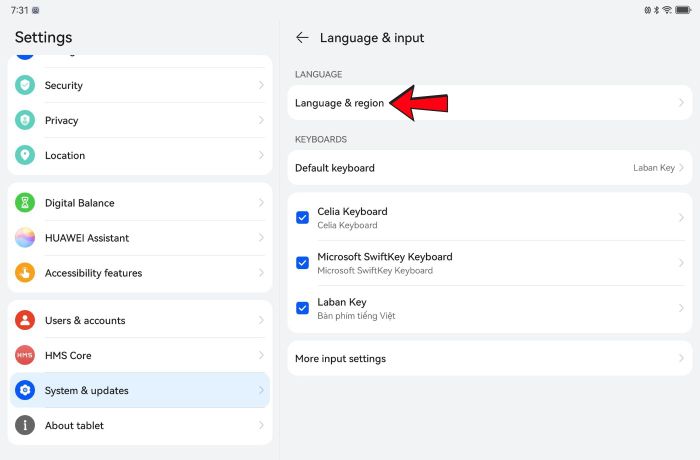Tap the HUAWEI Assistant icon
Image resolution: width=700 pixels, height=460 pixels.
tap(25, 238)
